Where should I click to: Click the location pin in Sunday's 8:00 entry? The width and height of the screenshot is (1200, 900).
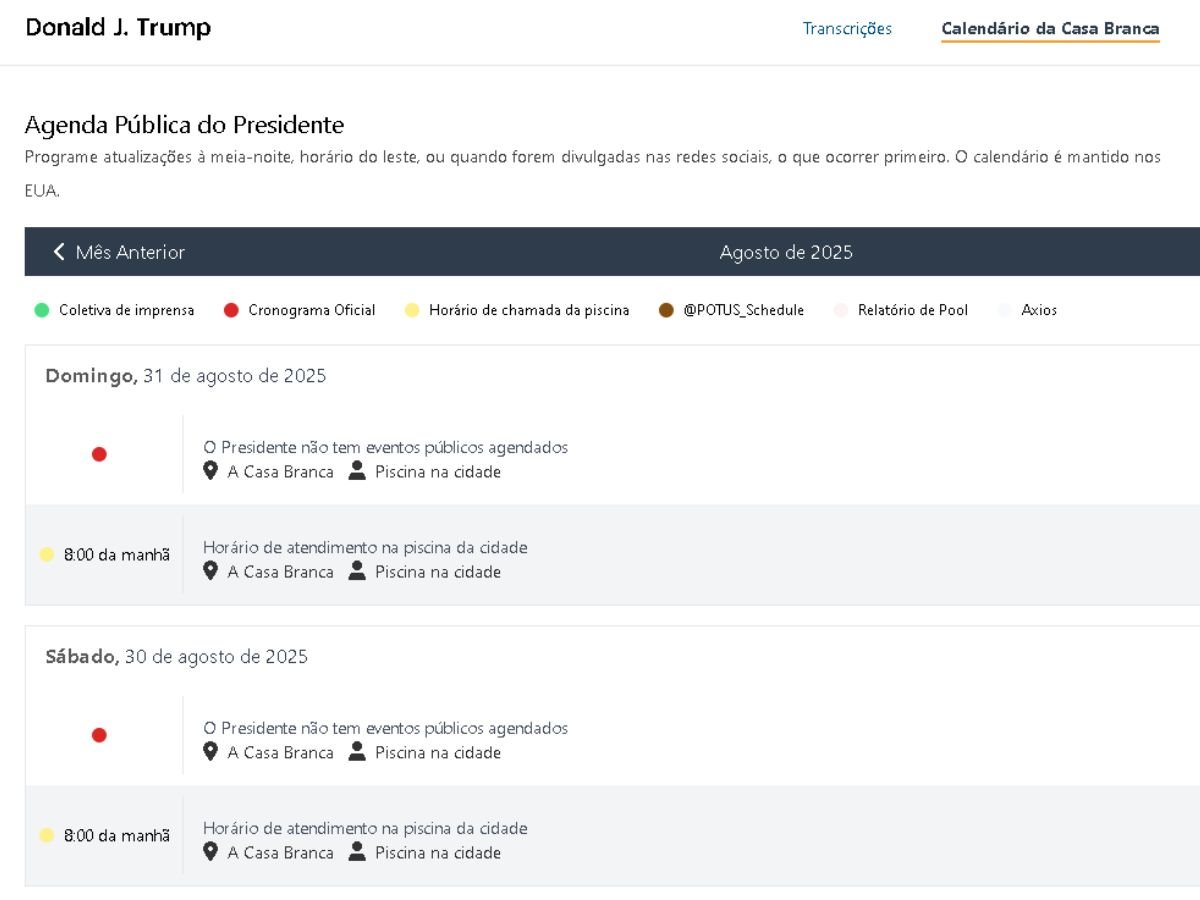click(x=210, y=571)
